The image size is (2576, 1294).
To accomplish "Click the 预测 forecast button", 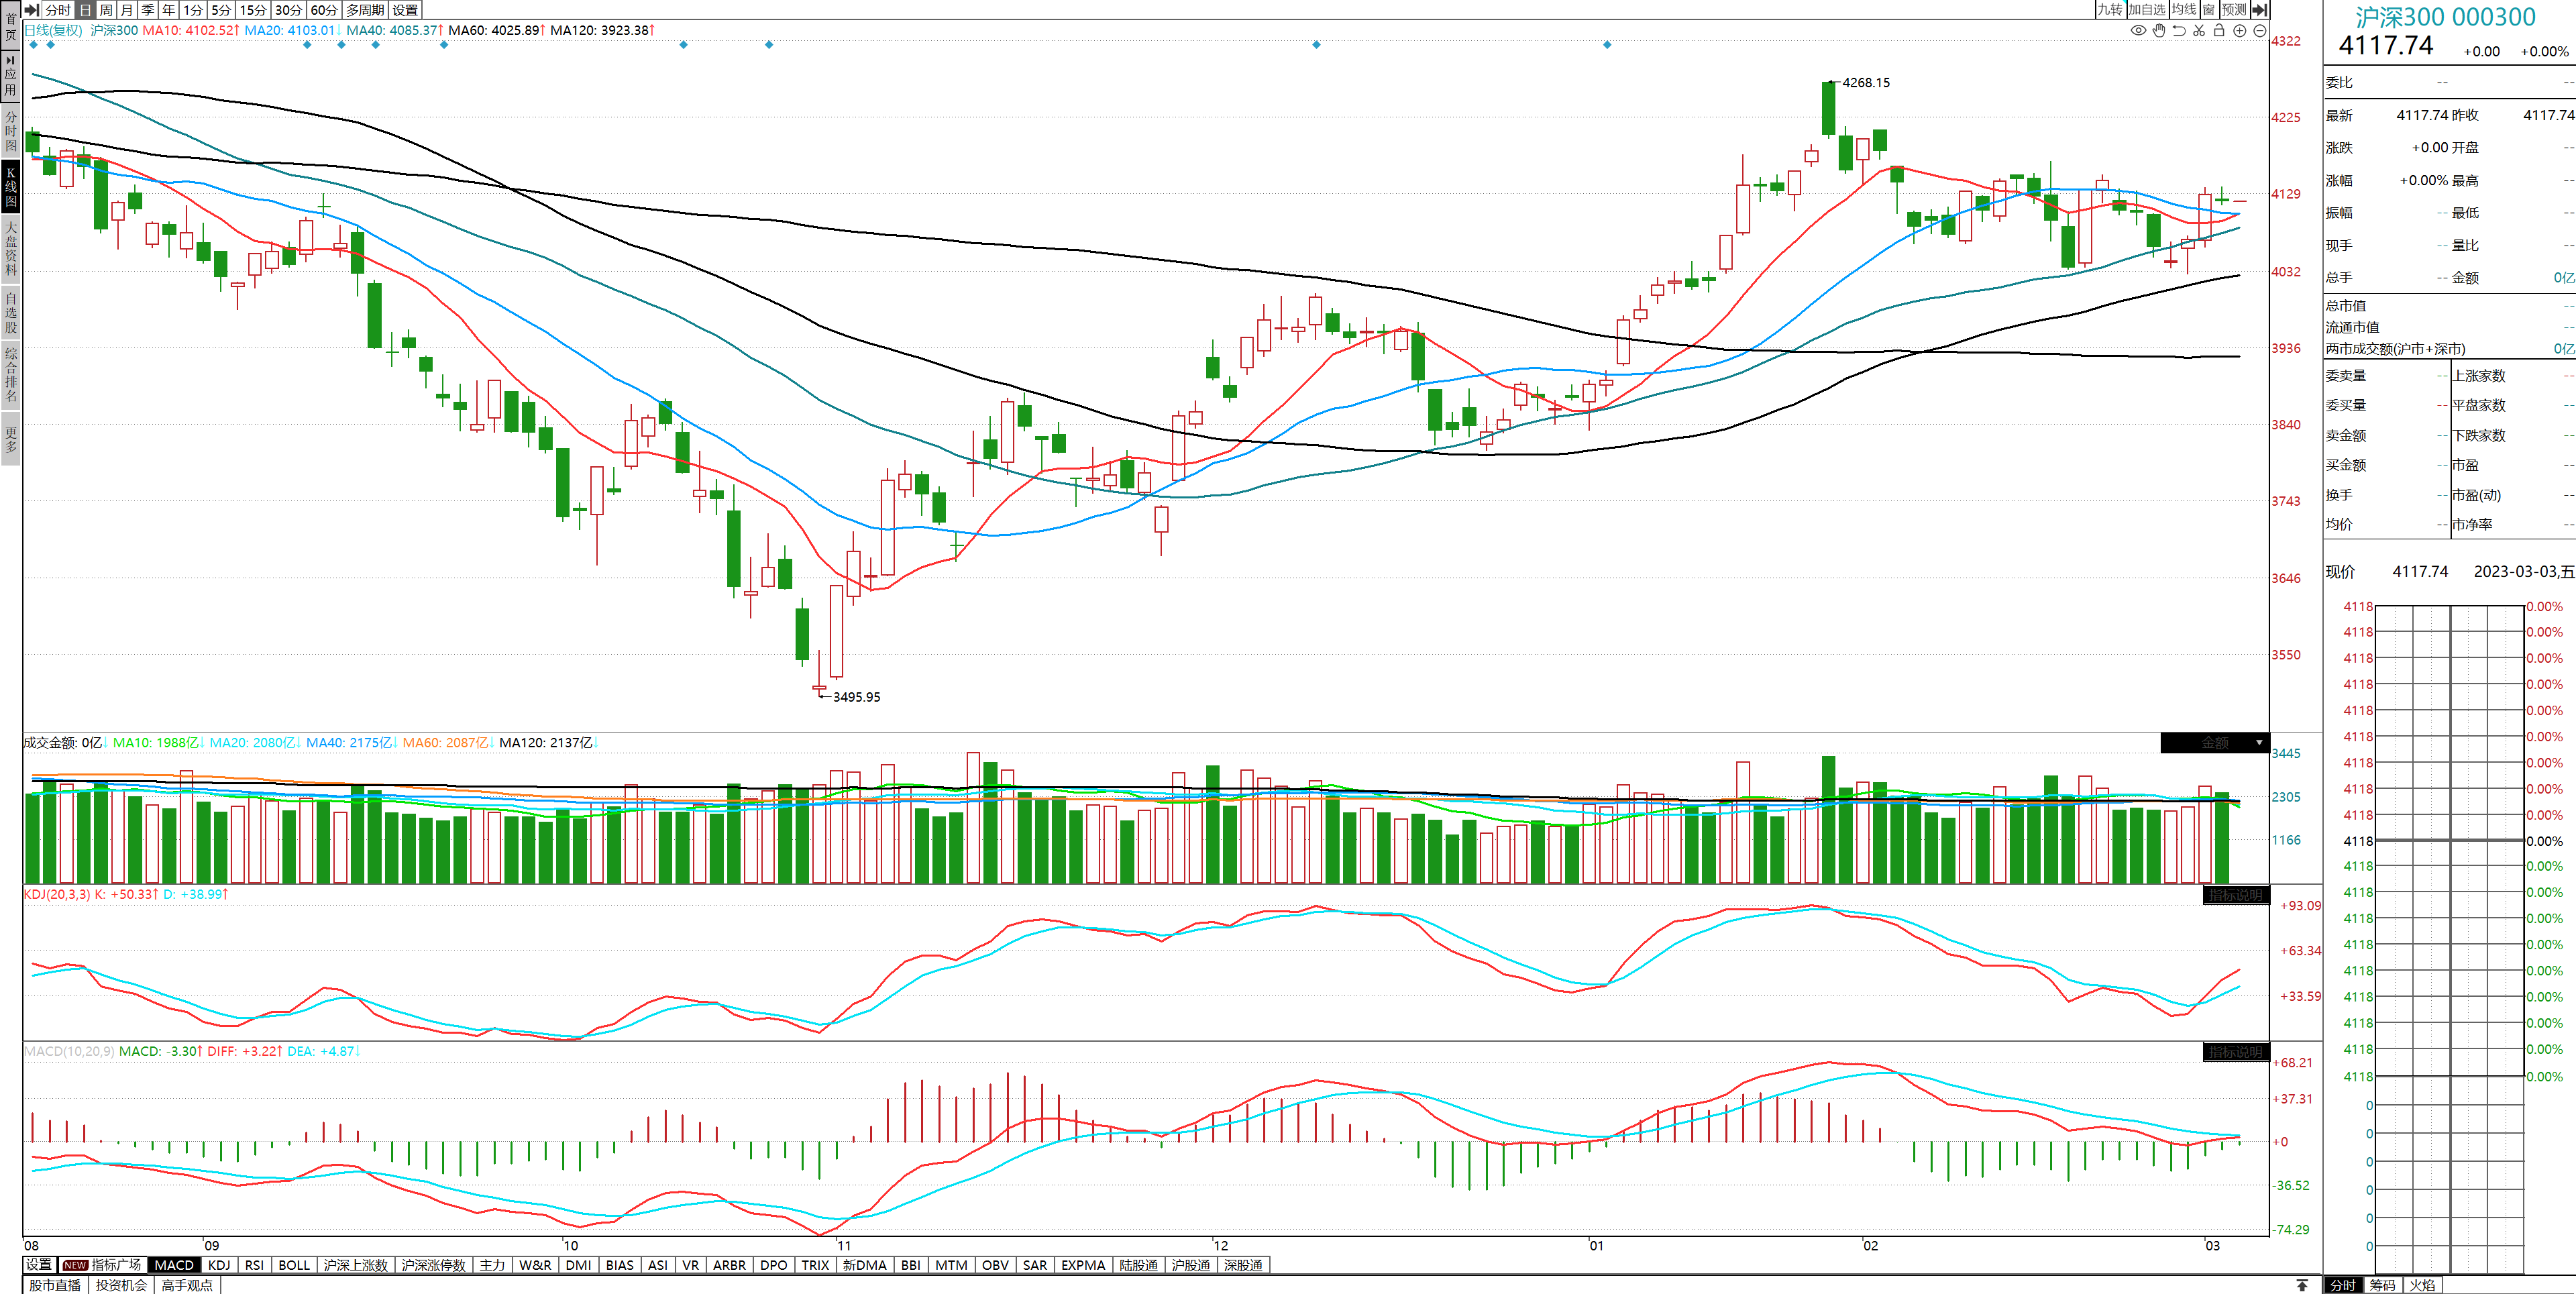I will coord(2233,9).
